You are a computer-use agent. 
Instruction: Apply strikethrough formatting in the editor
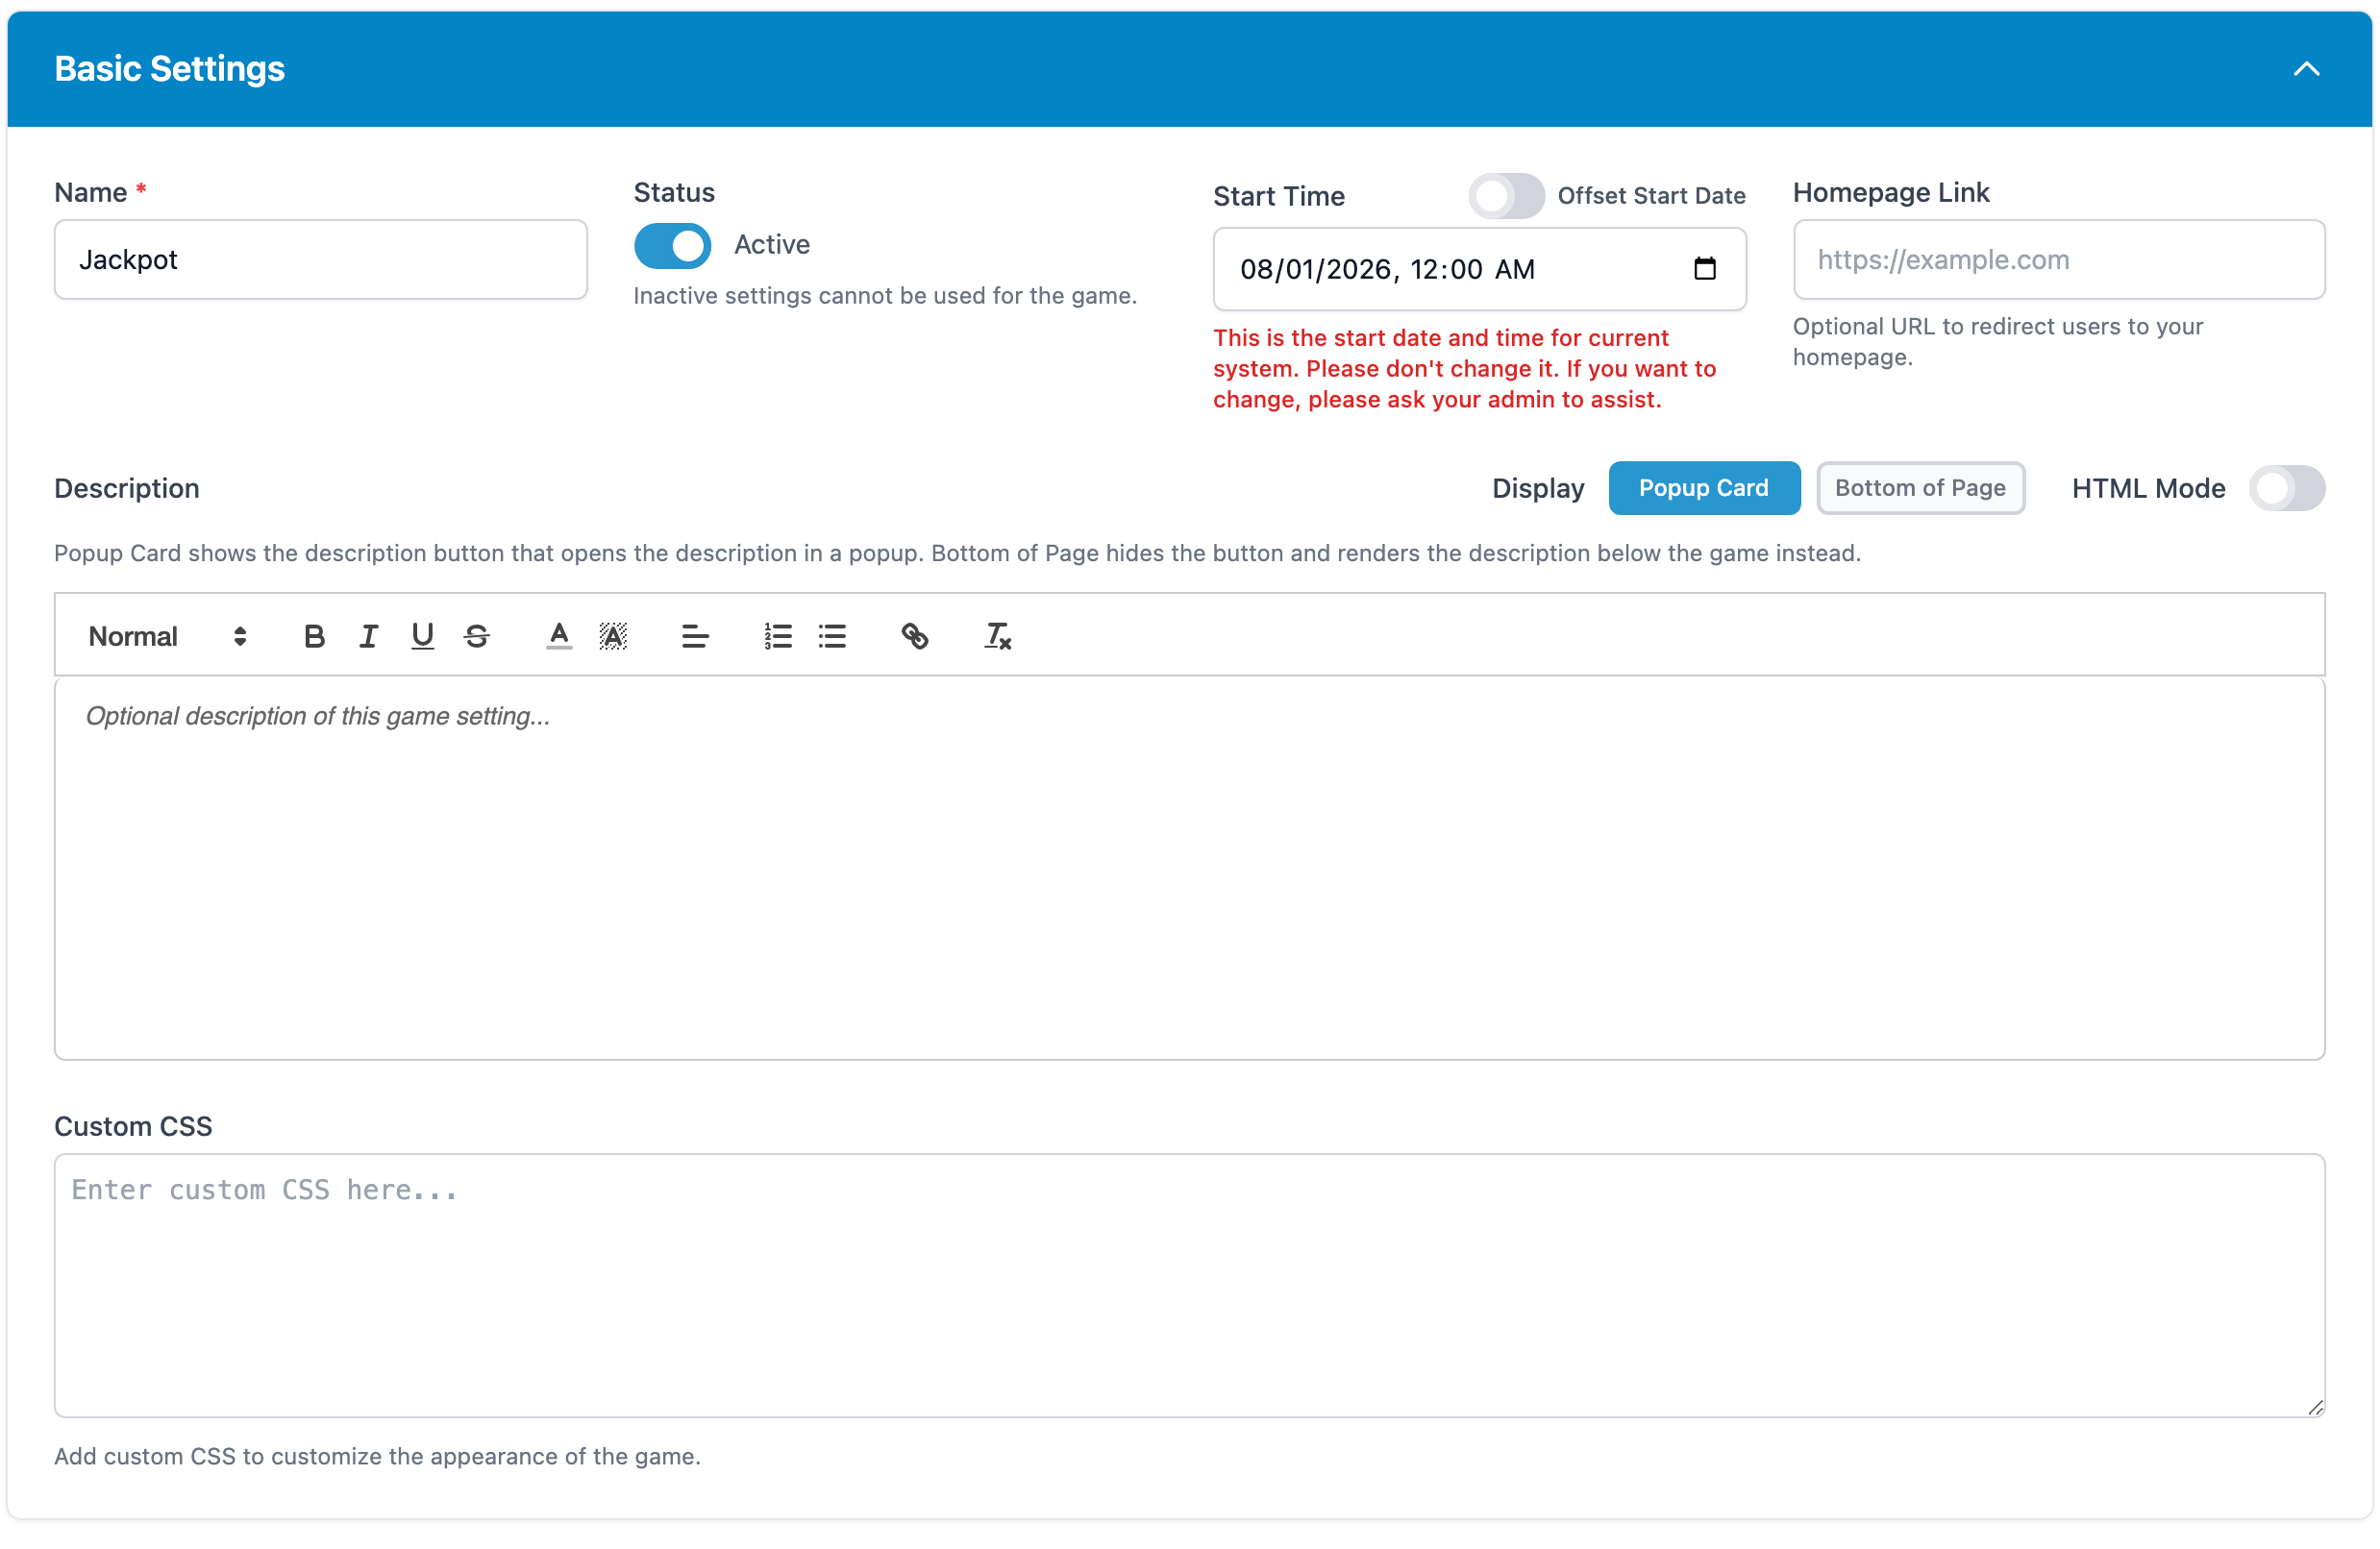click(476, 636)
